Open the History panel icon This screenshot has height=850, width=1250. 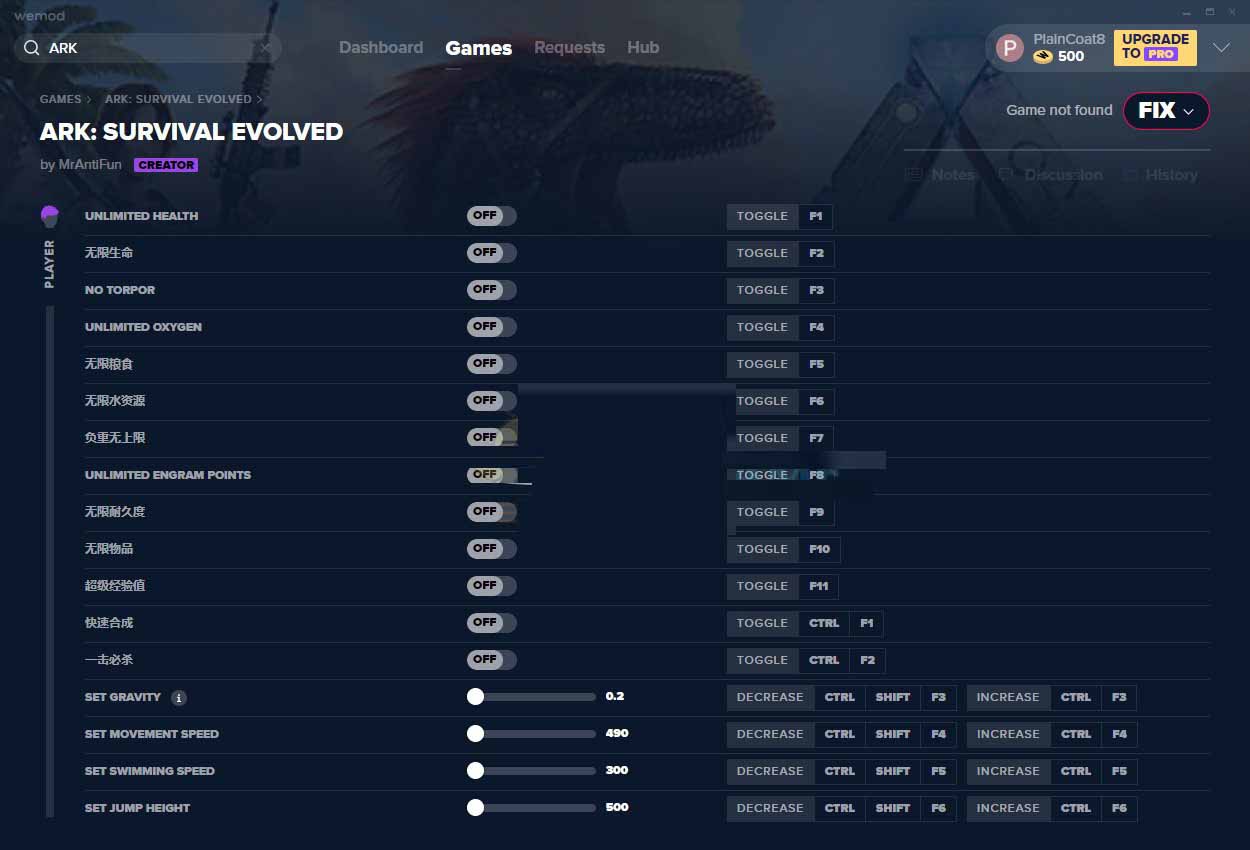1130,174
